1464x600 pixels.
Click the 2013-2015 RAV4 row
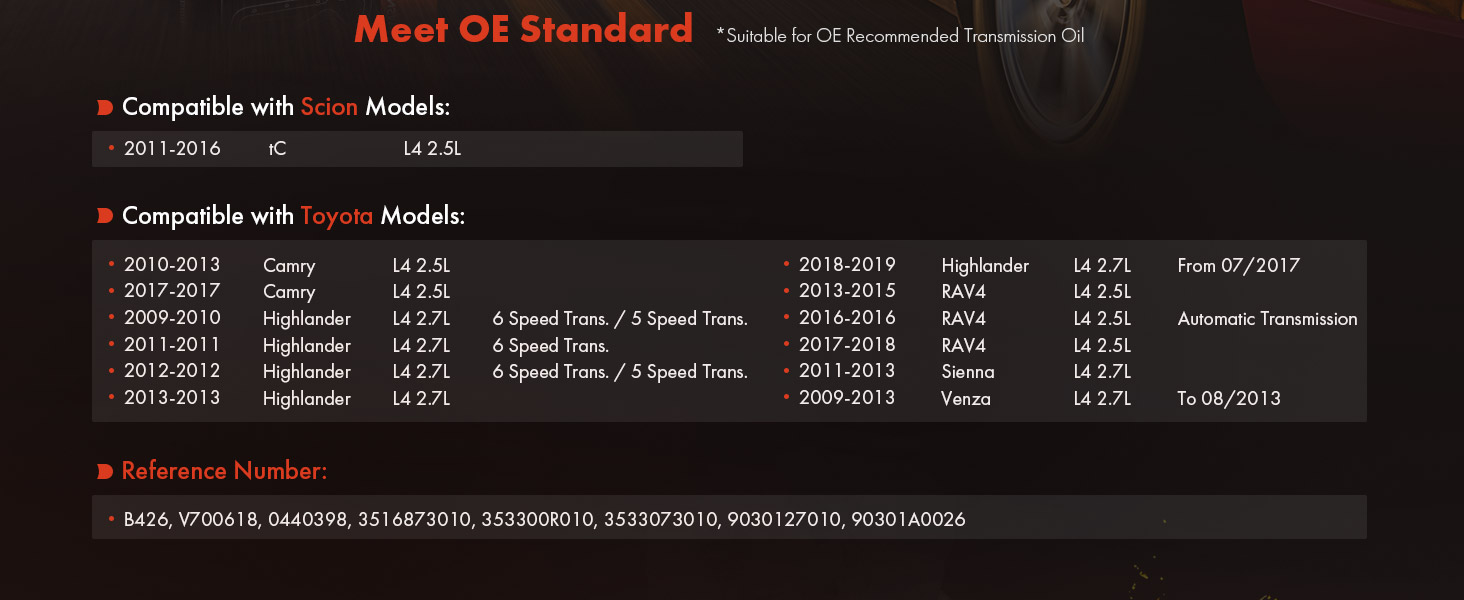958,291
